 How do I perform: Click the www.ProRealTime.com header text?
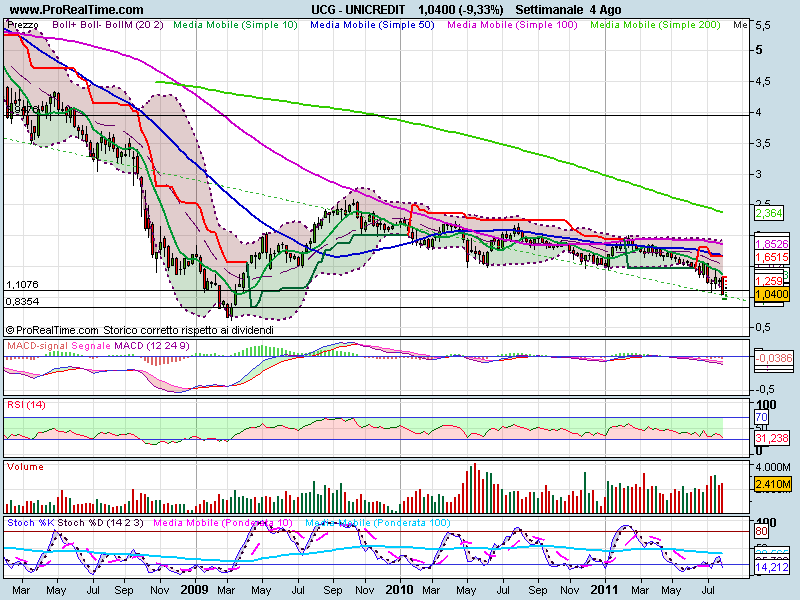coord(77,9)
